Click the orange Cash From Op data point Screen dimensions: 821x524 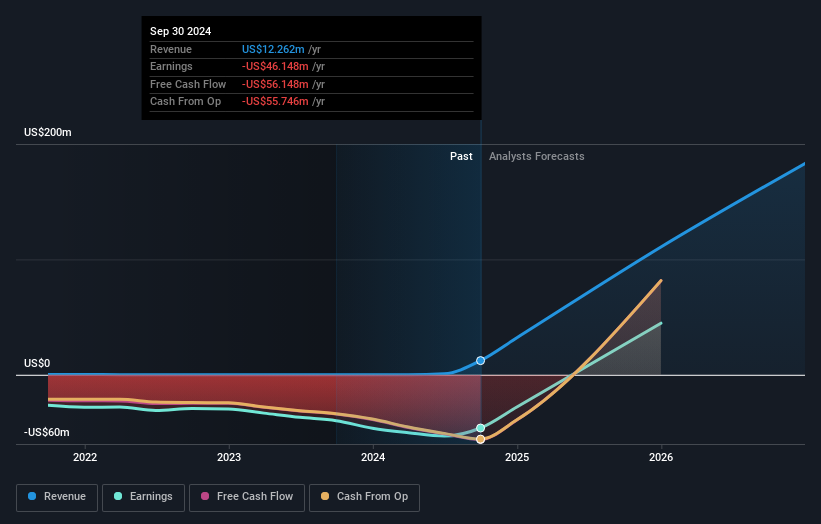coord(480,439)
